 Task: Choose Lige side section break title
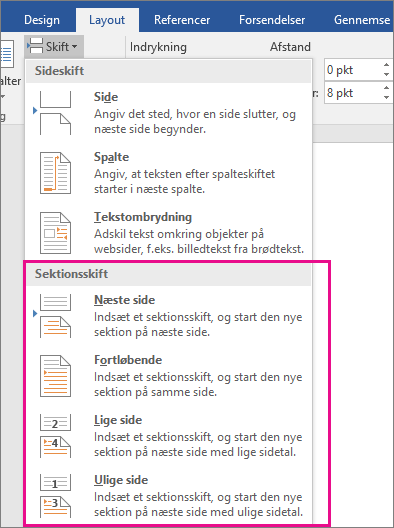[x=118, y=420]
